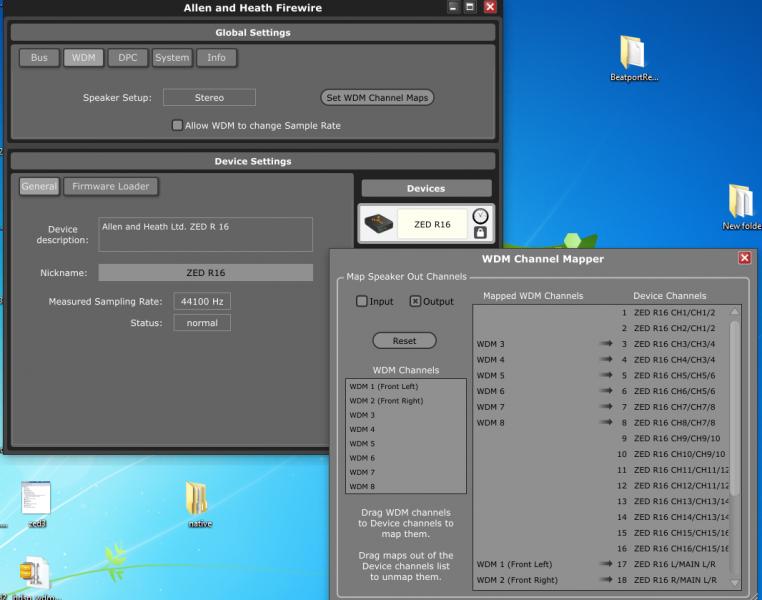This screenshot has height=600, width=762.
Task: Open the Speaker Setup Stereo dropdown
Action: point(209,97)
